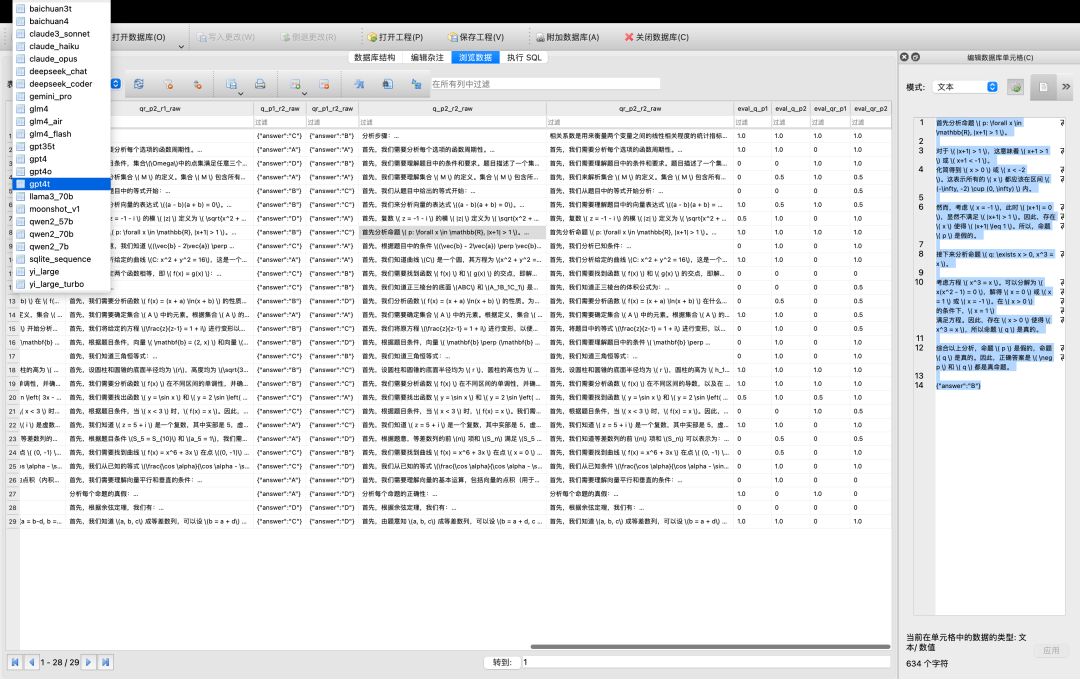Select row header number 27
Viewport: 1080px width, 679px height.
tap(12, 494)
